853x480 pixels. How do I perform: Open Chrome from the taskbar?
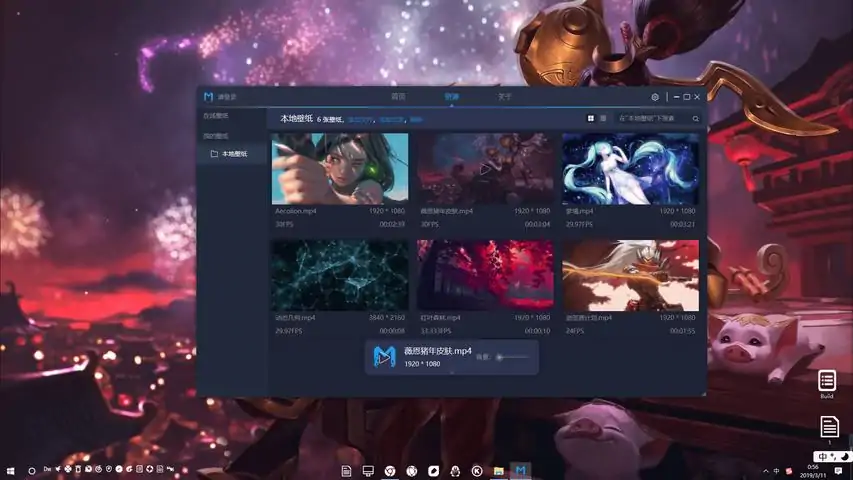coord(390,471)
